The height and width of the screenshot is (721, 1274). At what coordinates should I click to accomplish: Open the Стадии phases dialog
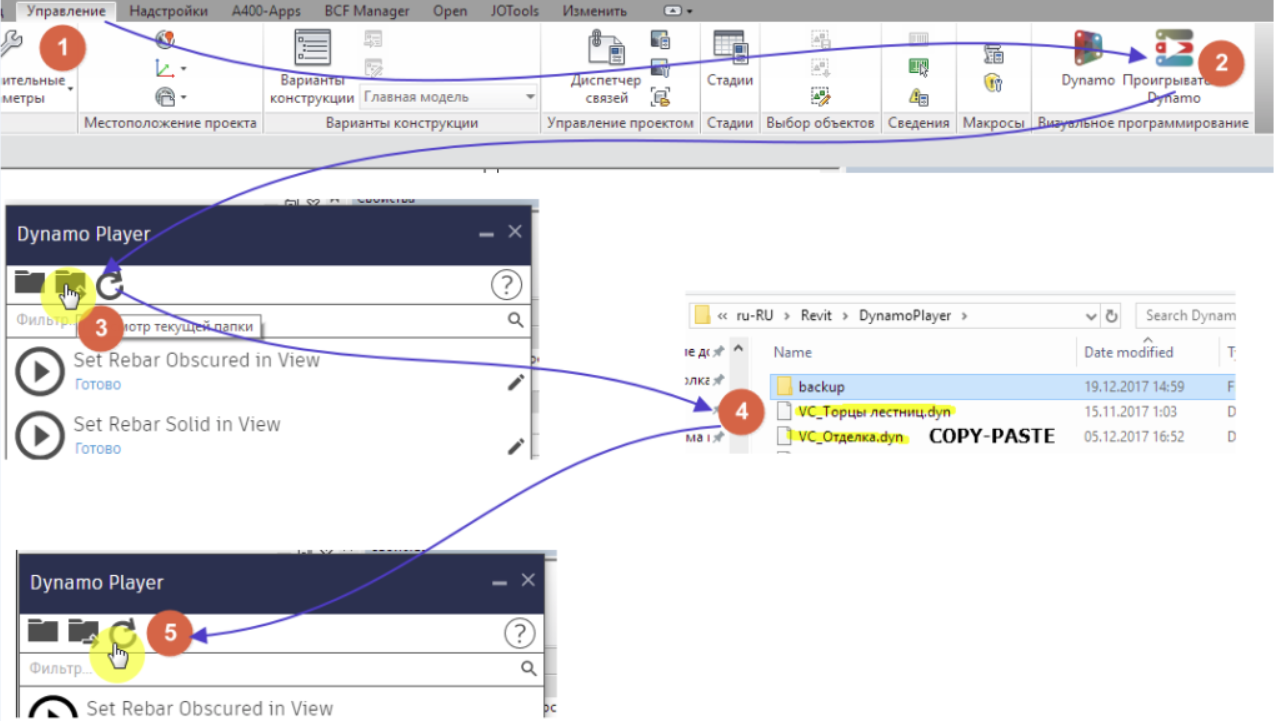[x=730, y=58]
